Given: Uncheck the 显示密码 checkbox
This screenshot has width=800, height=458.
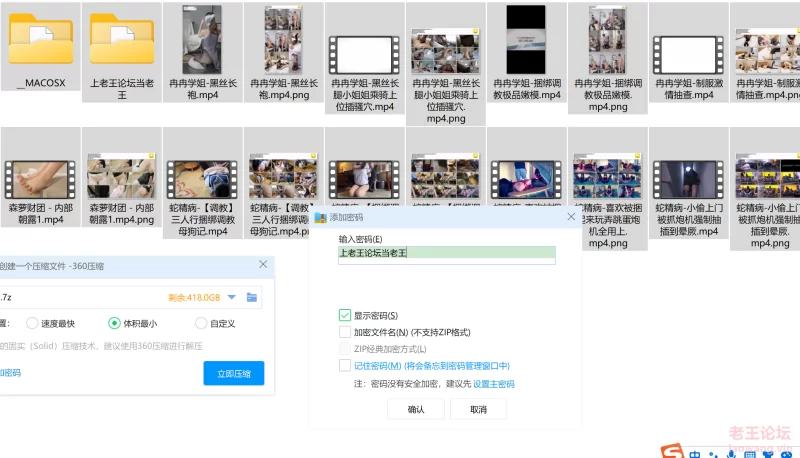Looking at the screenshot, I should pyautogui.click(x=345, y=315).
